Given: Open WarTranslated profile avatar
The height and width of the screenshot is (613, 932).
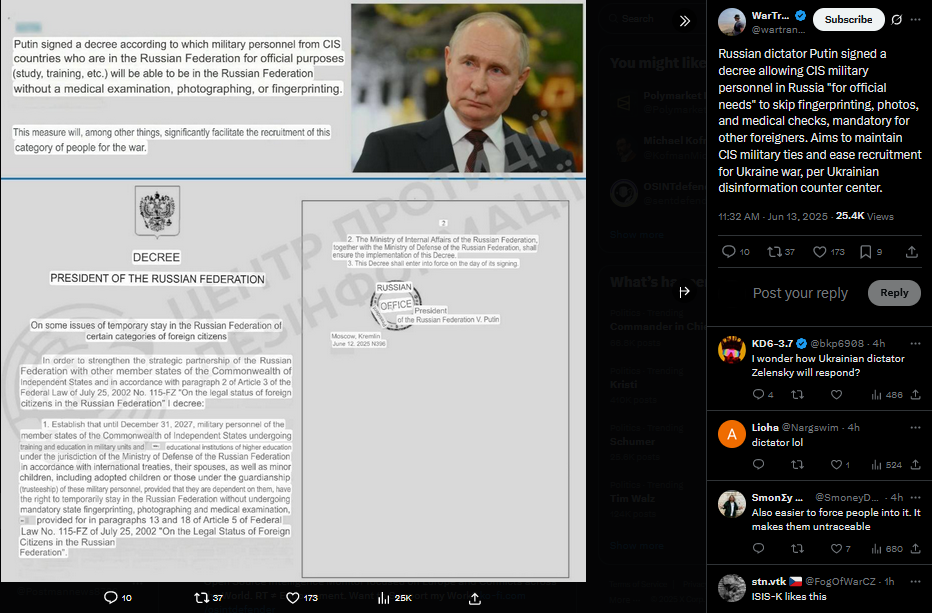Looking at the screenshot, I should point(732,22).
